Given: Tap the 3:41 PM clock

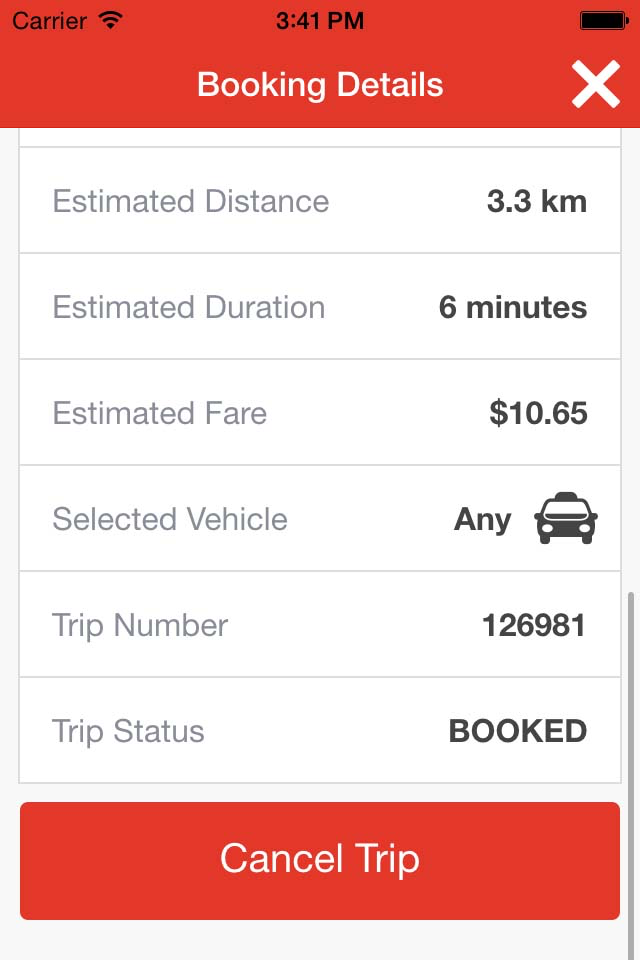Looking at the screenshot, I should [x=320, y=21].
